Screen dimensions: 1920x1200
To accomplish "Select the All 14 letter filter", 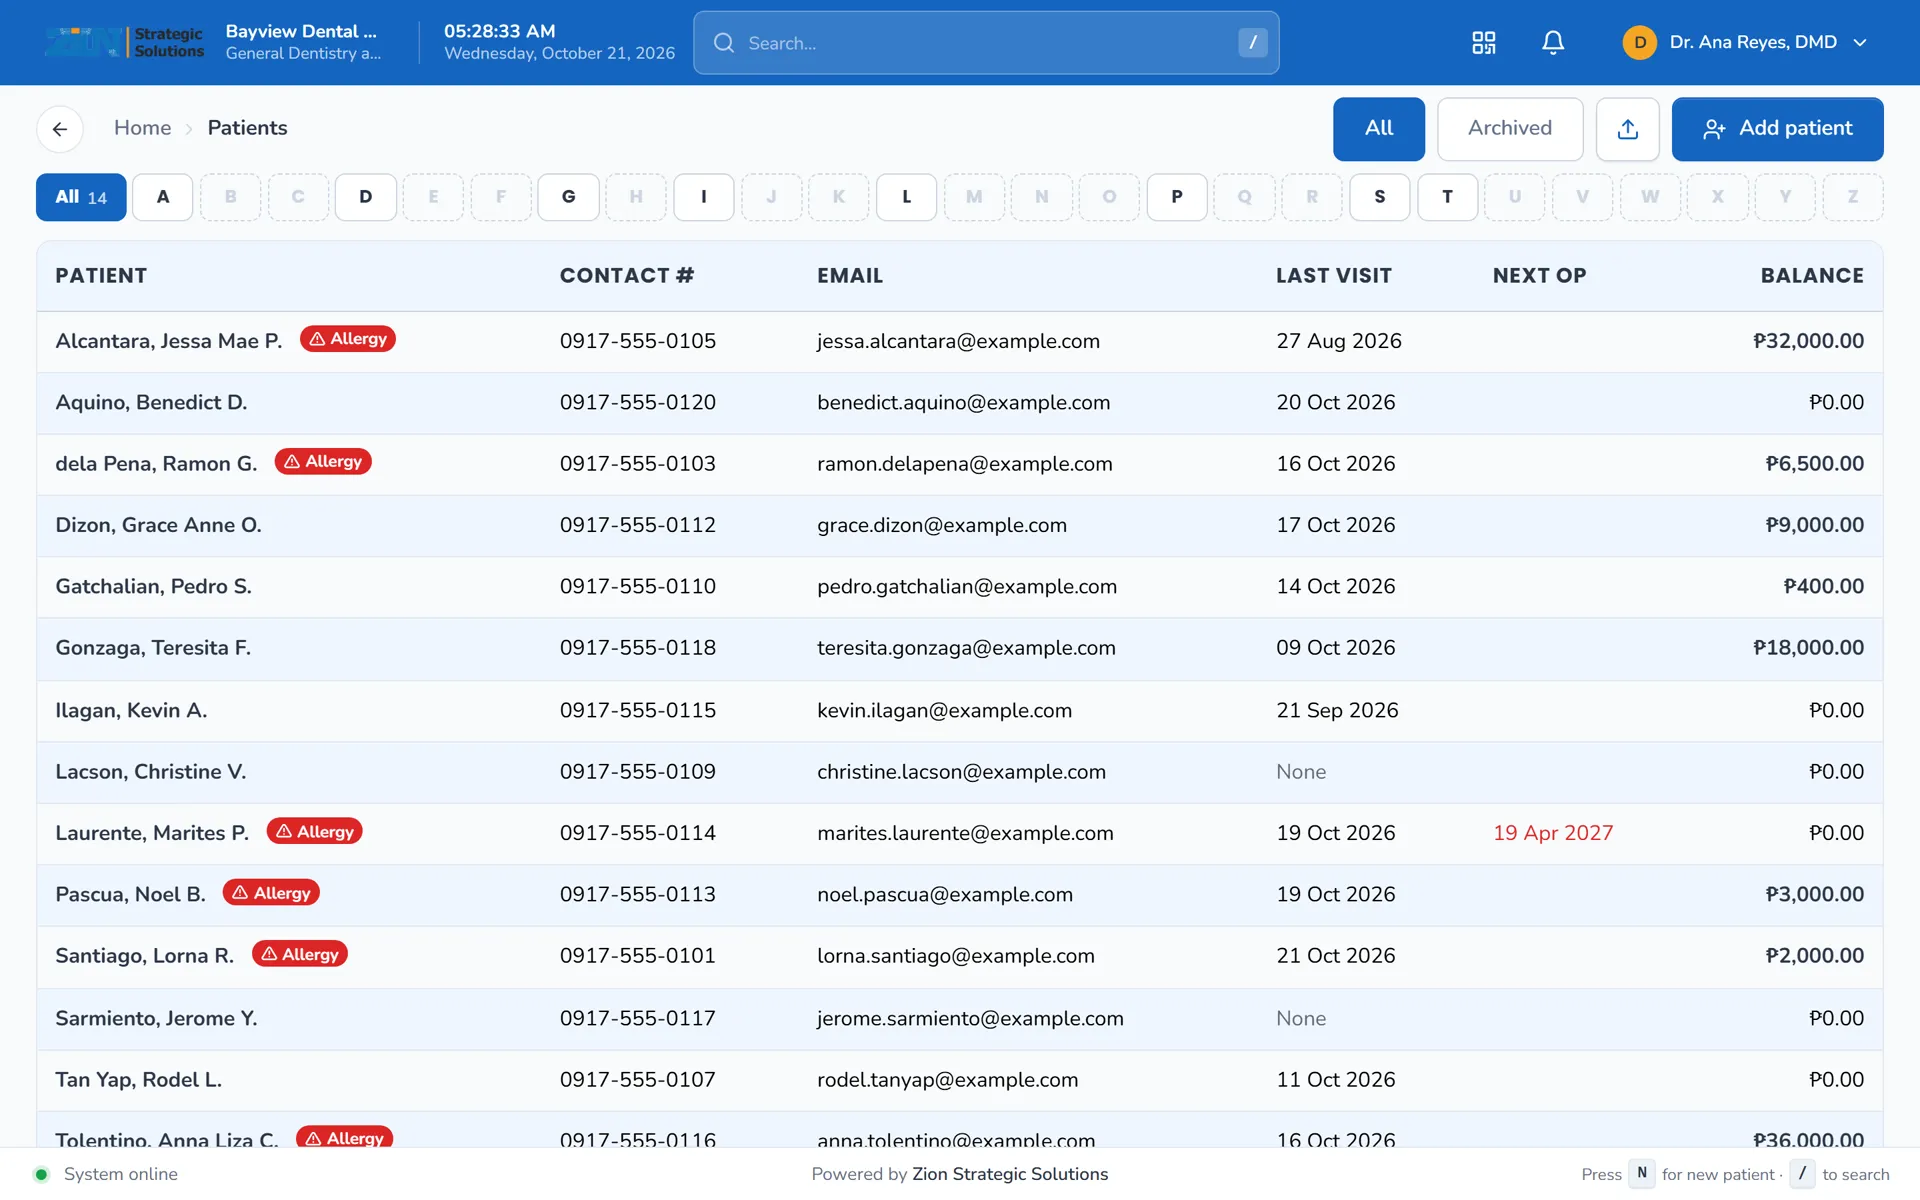I will [x=81, y=197].
